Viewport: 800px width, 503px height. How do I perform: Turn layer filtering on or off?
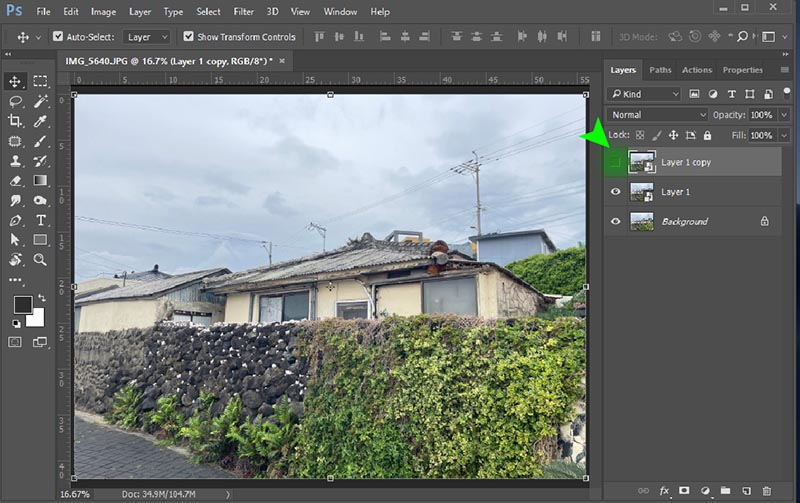point(787,93)
